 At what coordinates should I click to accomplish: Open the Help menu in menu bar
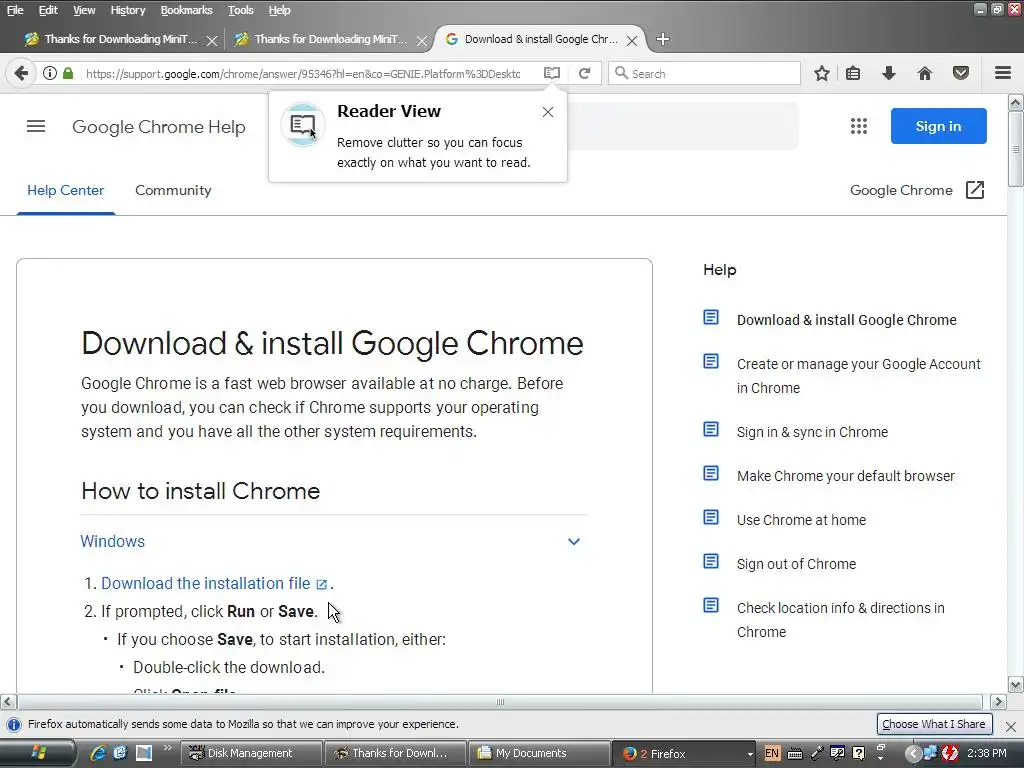pos(279,10)
